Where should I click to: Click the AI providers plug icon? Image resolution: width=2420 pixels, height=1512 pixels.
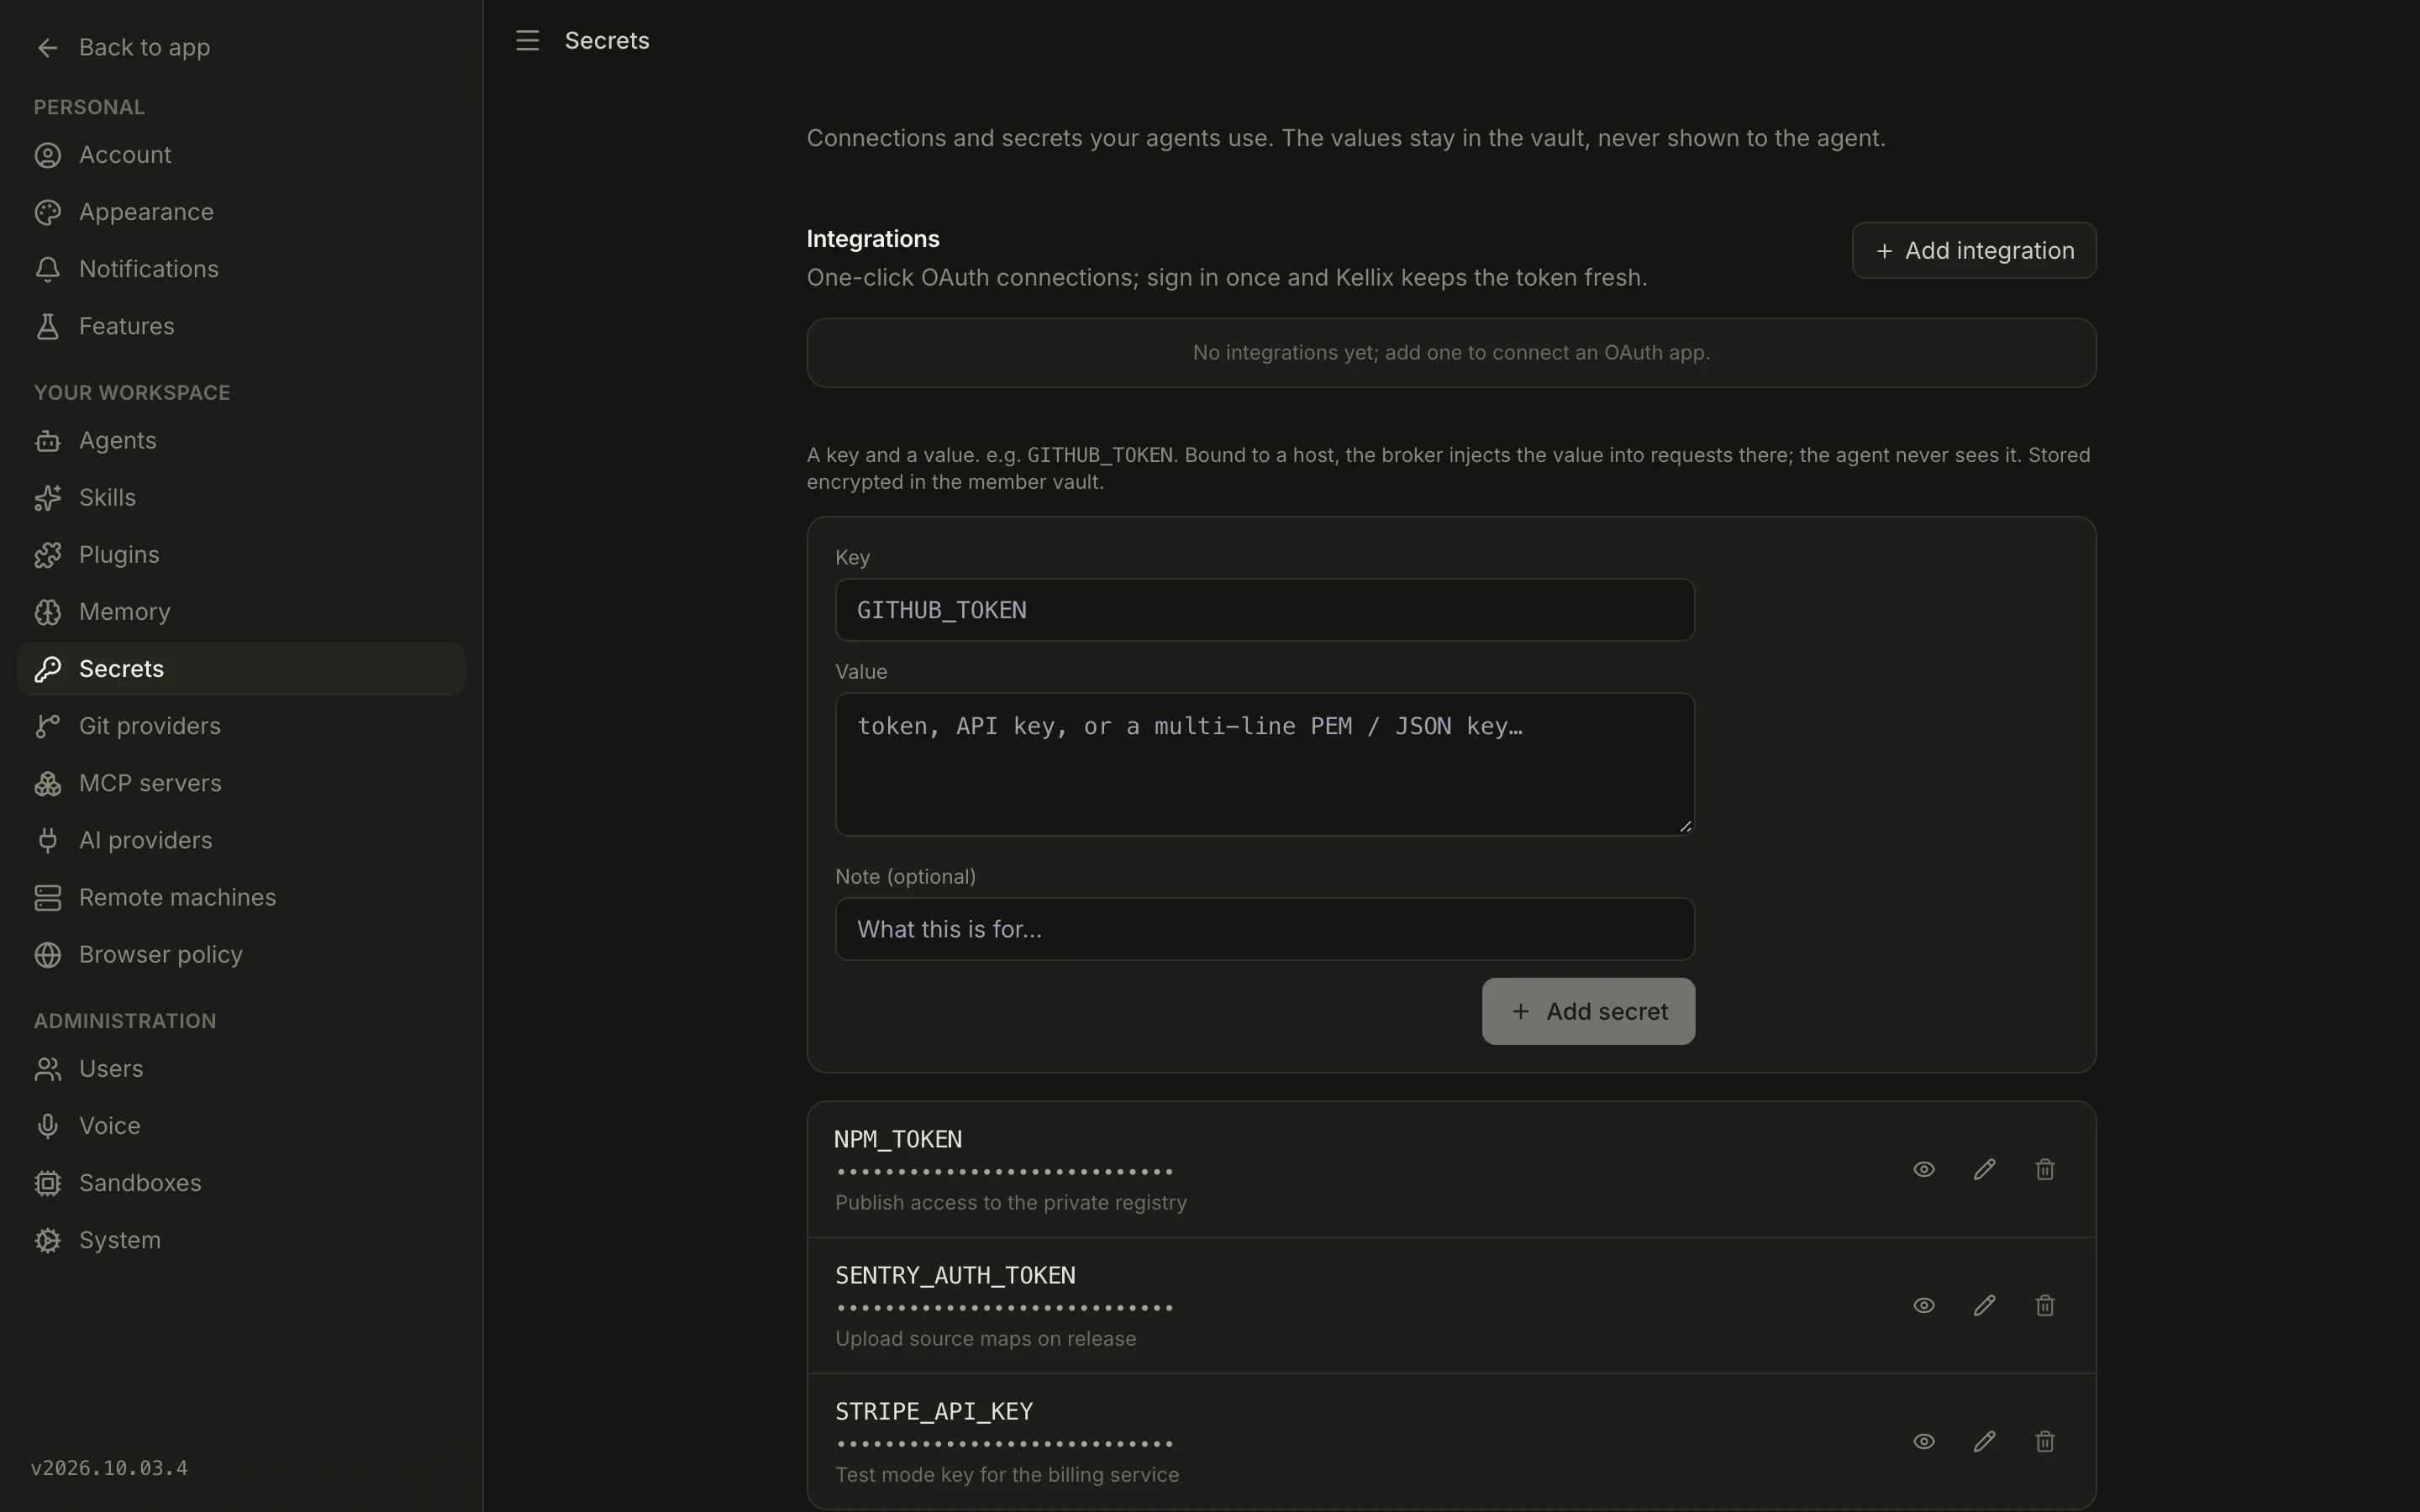pyautogui.click(x=47, y=840)
